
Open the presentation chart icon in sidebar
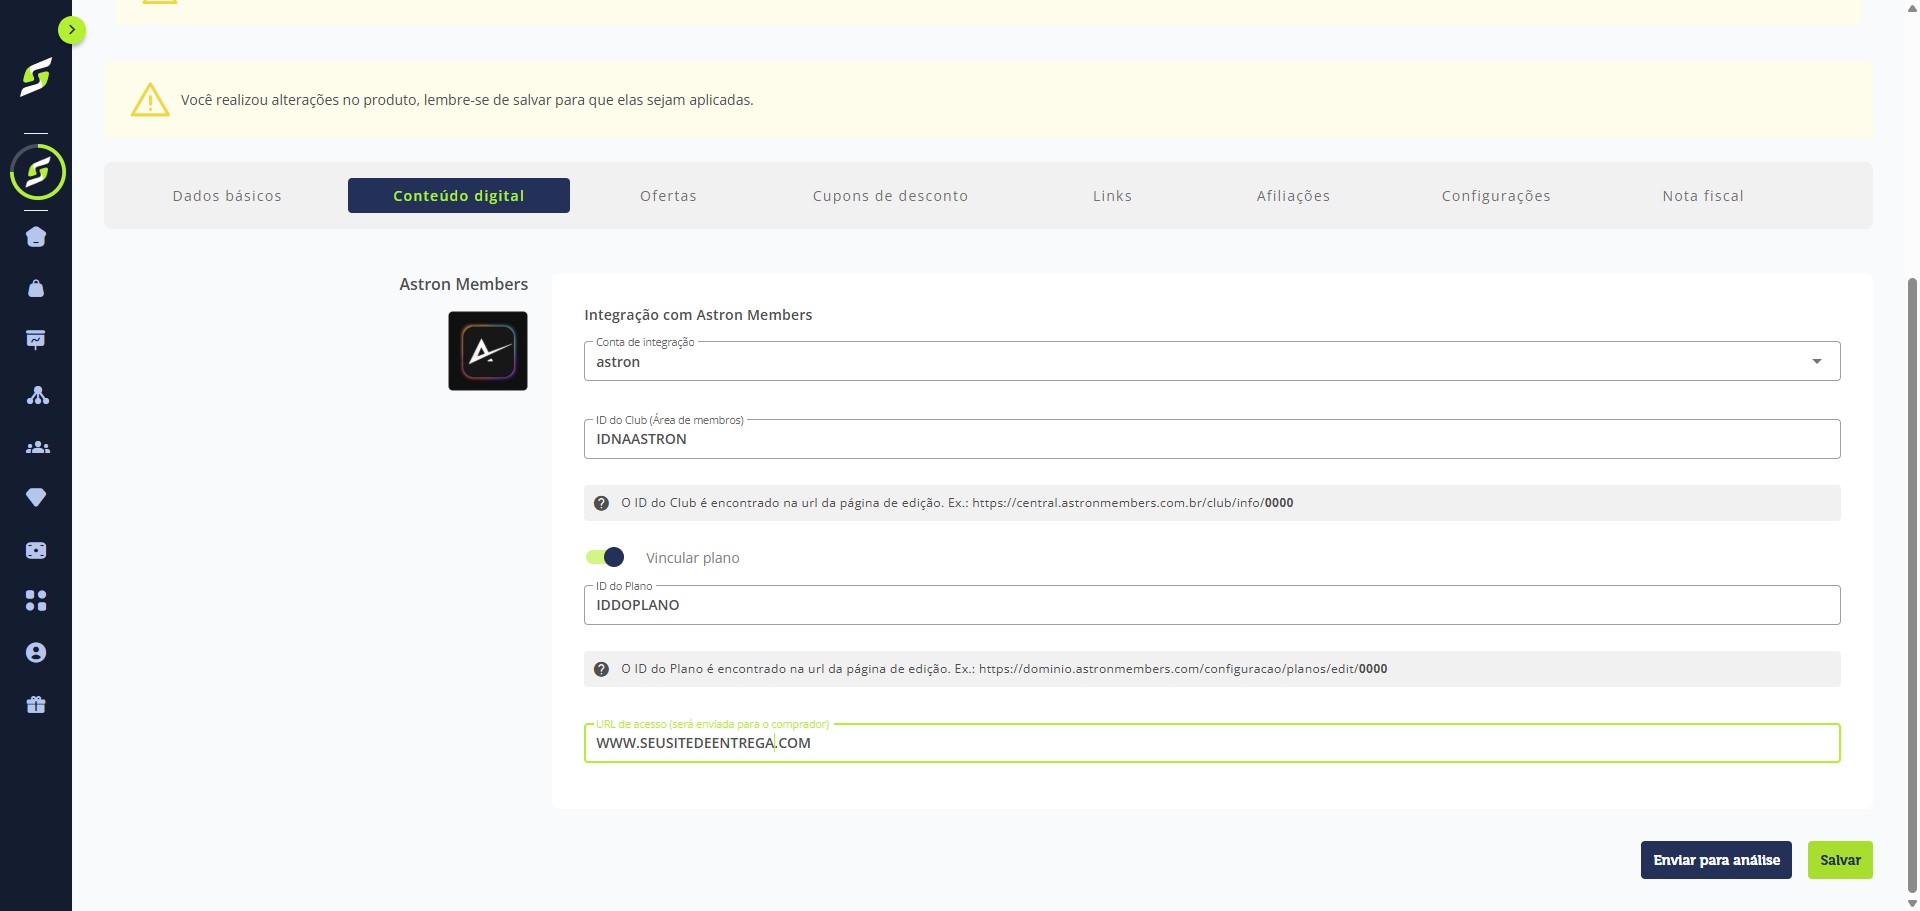pos(36,340)
